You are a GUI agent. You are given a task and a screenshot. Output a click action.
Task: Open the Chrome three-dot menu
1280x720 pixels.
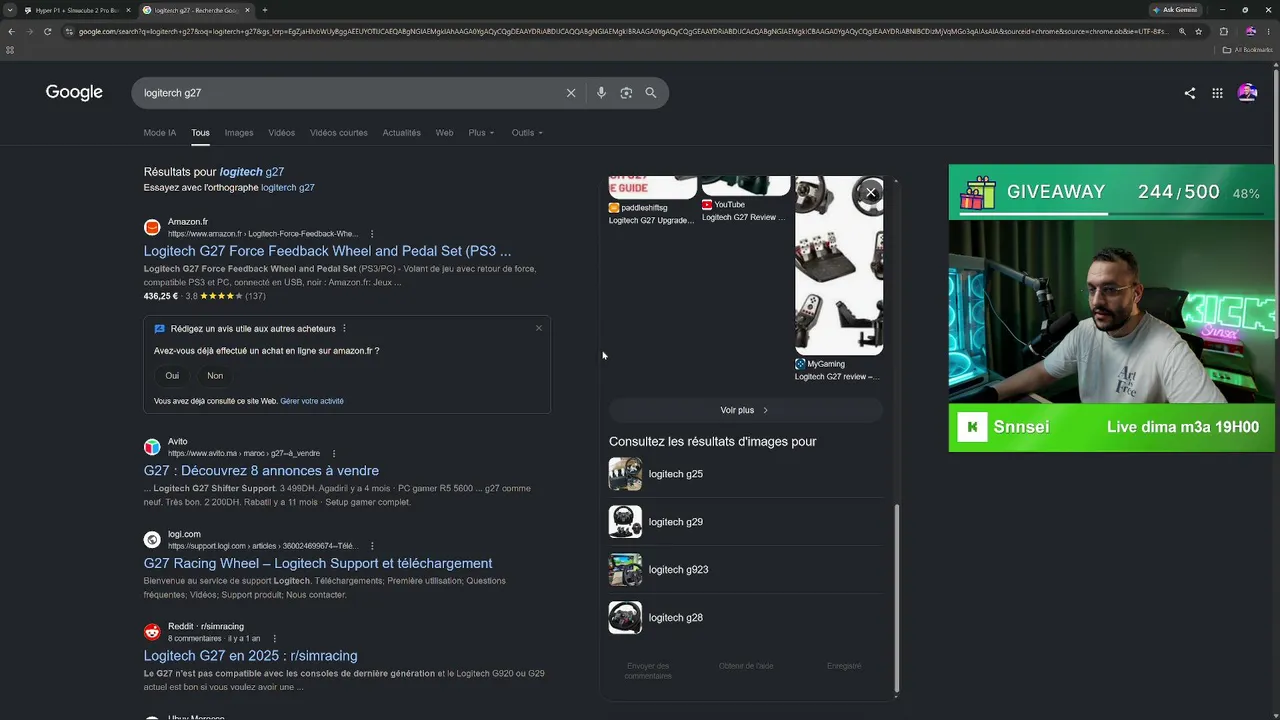click(1268, 31)
